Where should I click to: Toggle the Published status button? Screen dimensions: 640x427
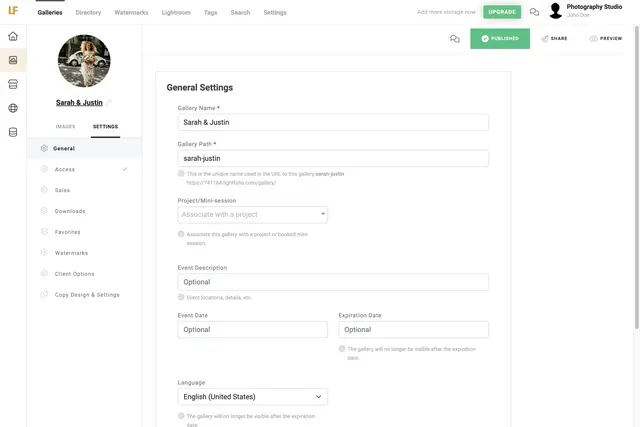coord(500,38)
